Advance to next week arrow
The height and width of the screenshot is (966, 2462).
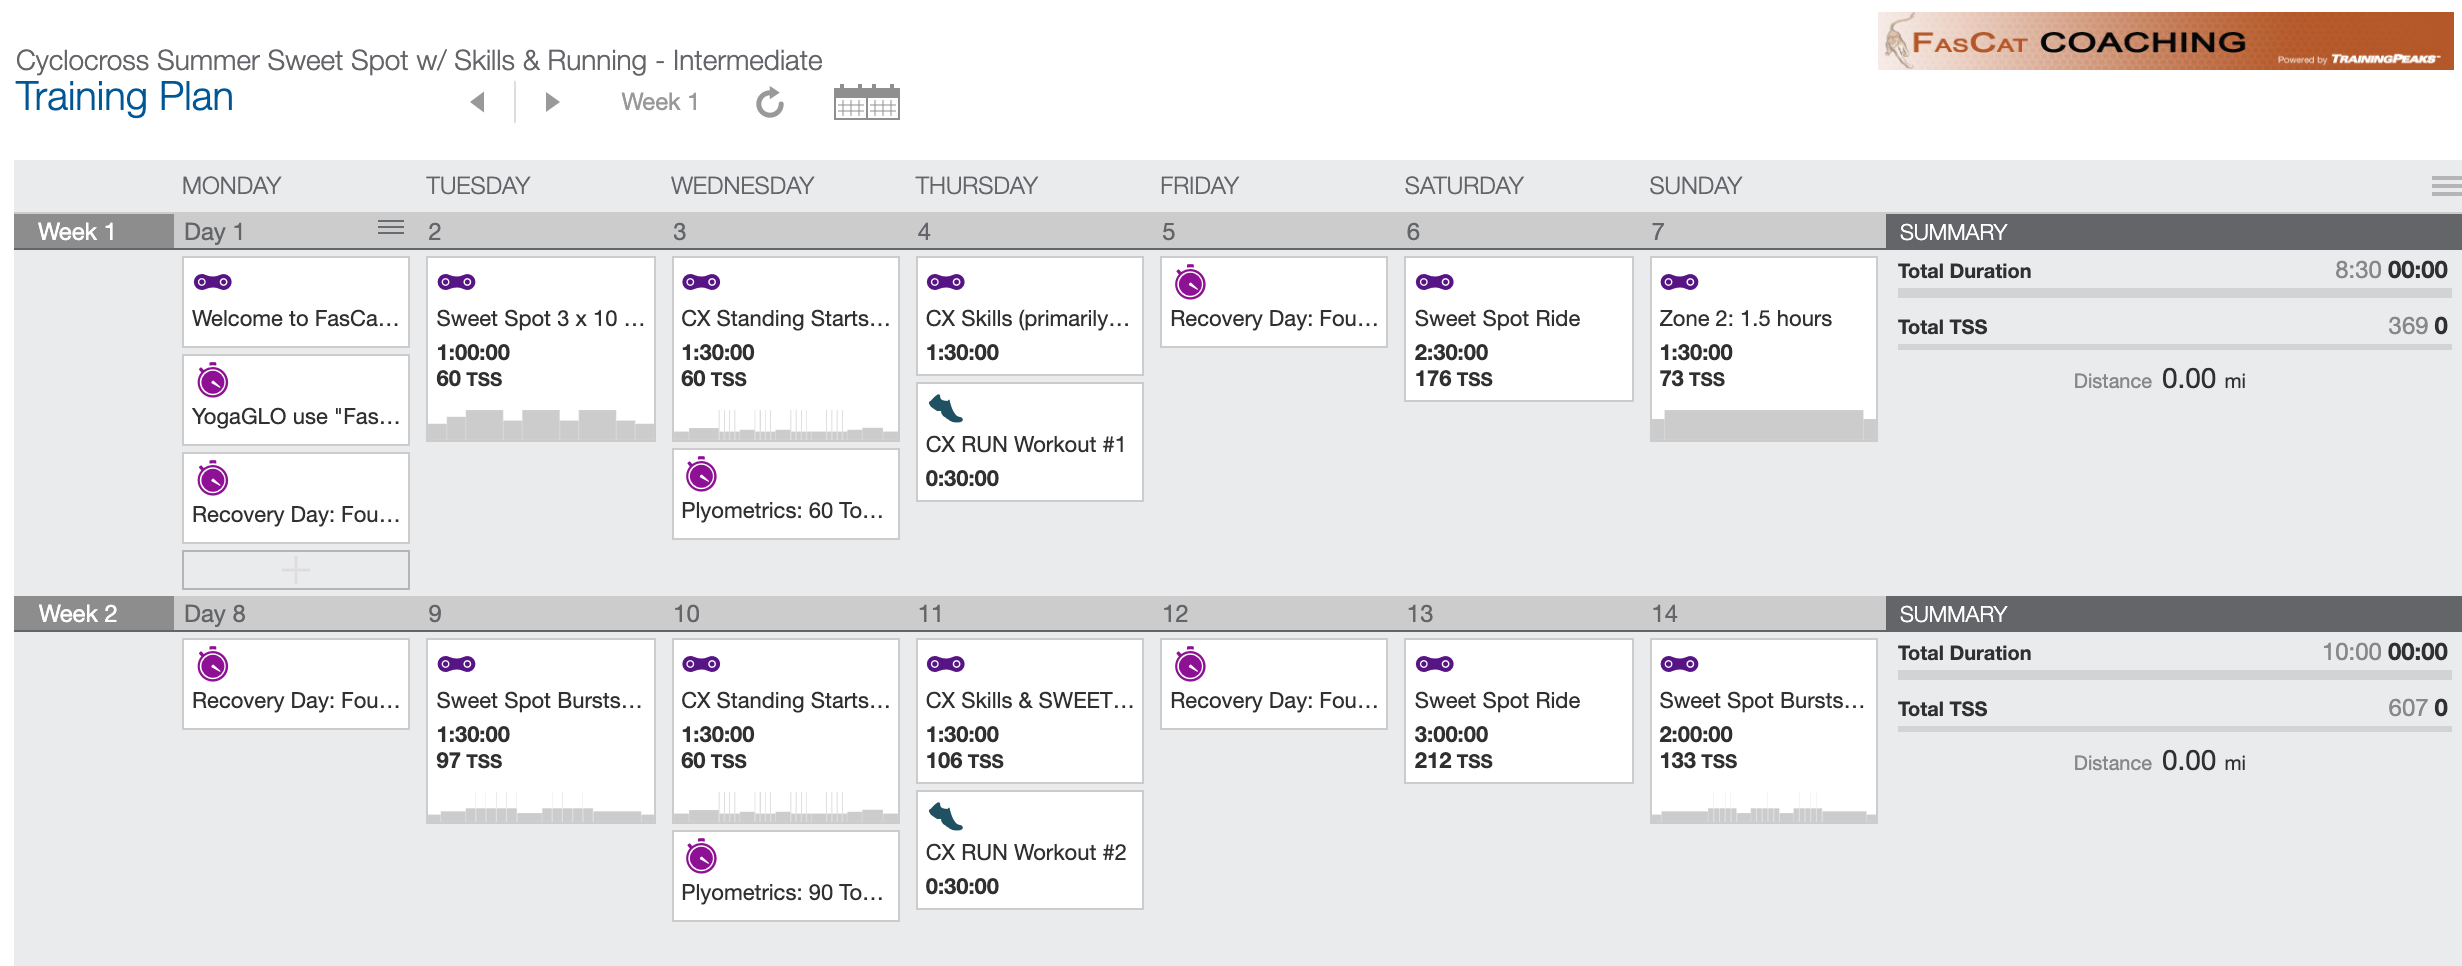551,102
